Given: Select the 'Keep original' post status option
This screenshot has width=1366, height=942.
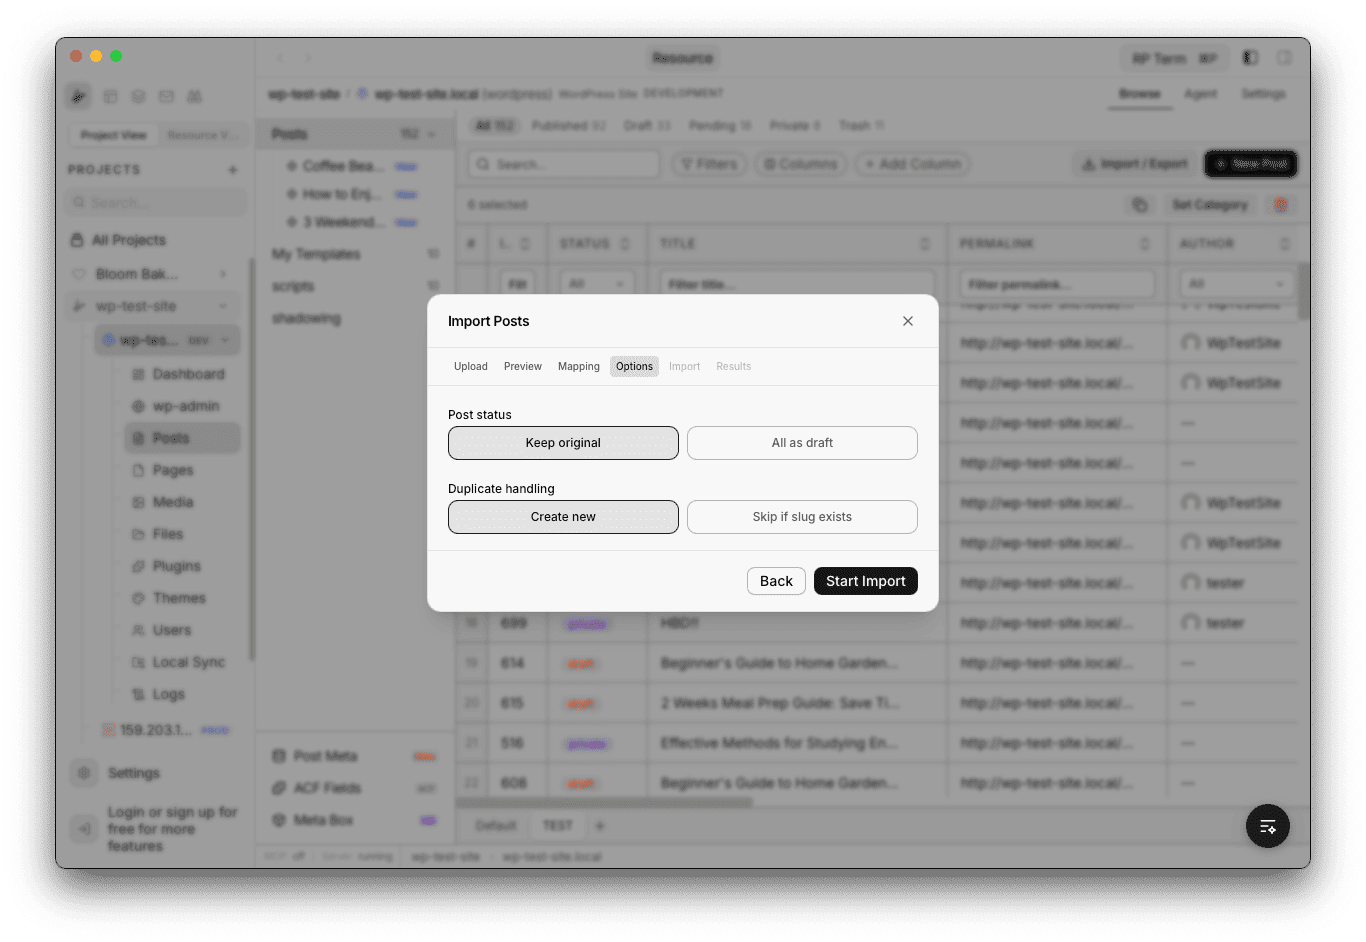Looking at the screenshot, I should [x=563, y=442].
